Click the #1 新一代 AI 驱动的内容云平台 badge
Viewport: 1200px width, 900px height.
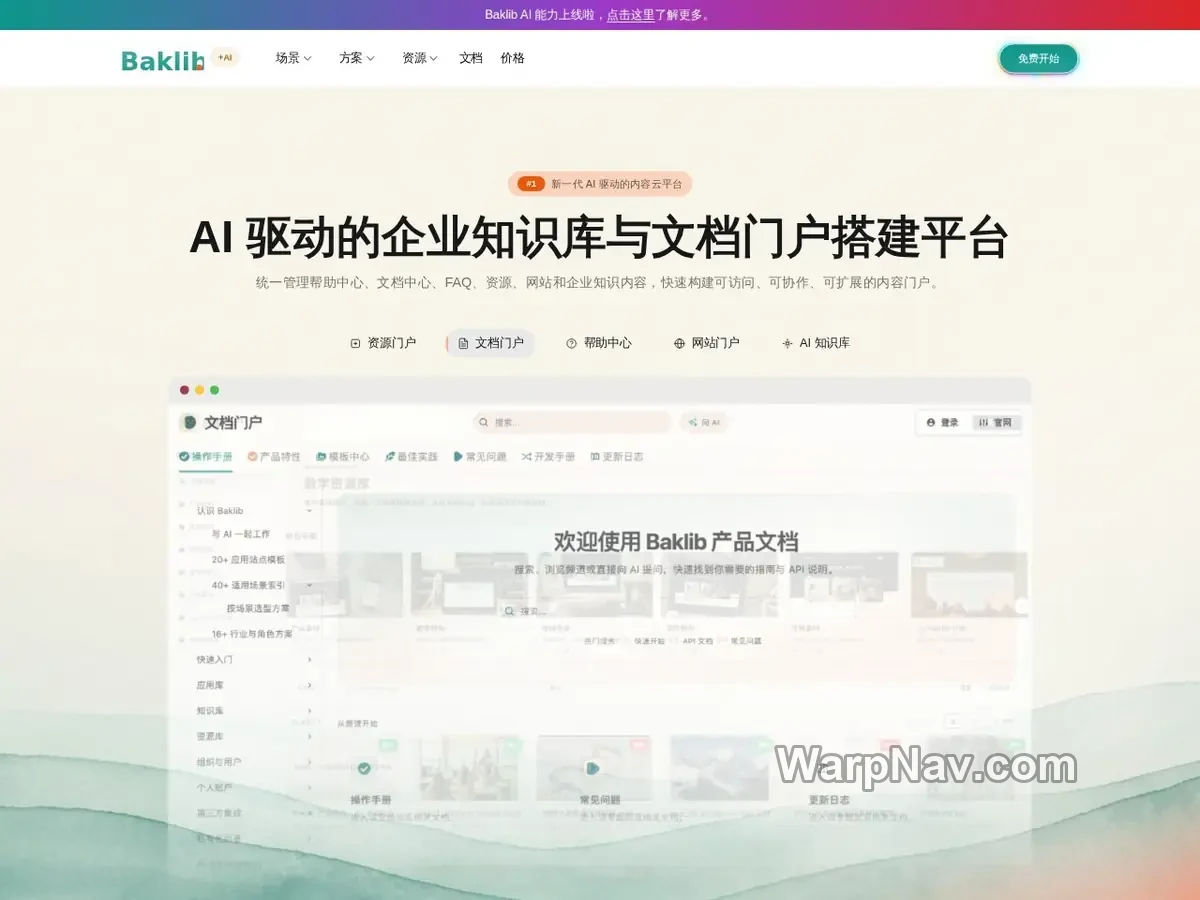coord(600,184)
